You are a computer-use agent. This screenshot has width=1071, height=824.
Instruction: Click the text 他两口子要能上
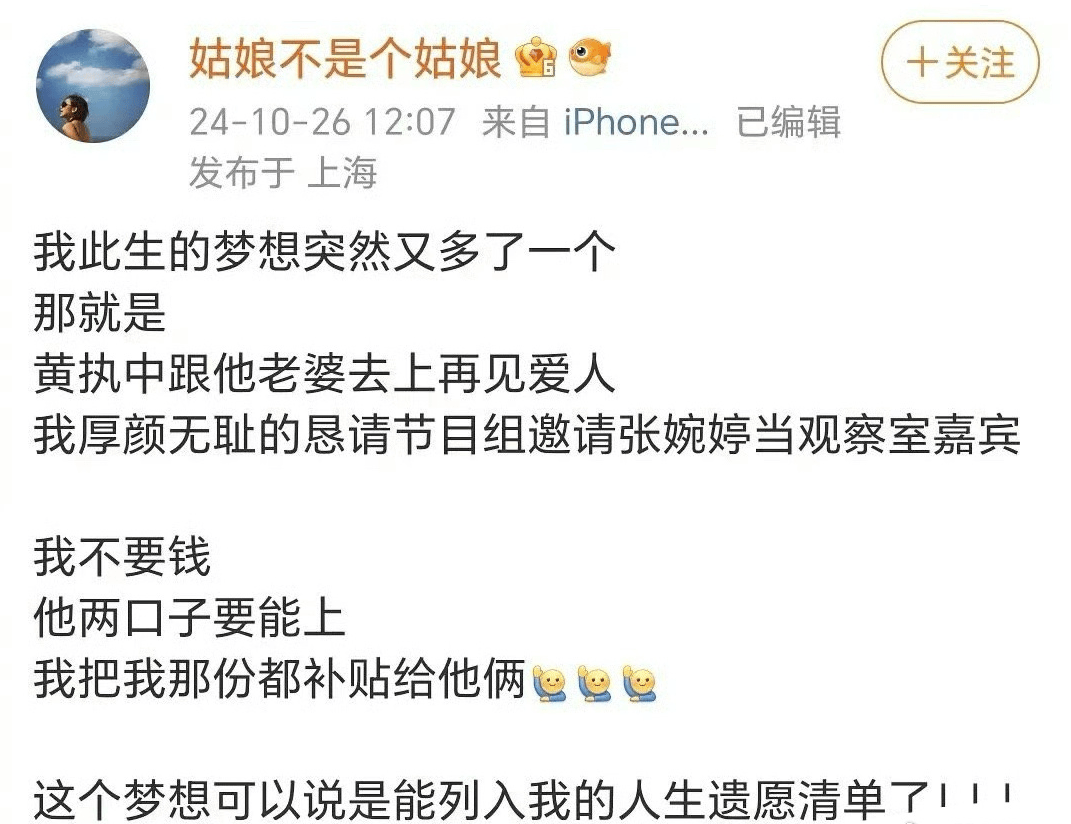click(189, 618)
